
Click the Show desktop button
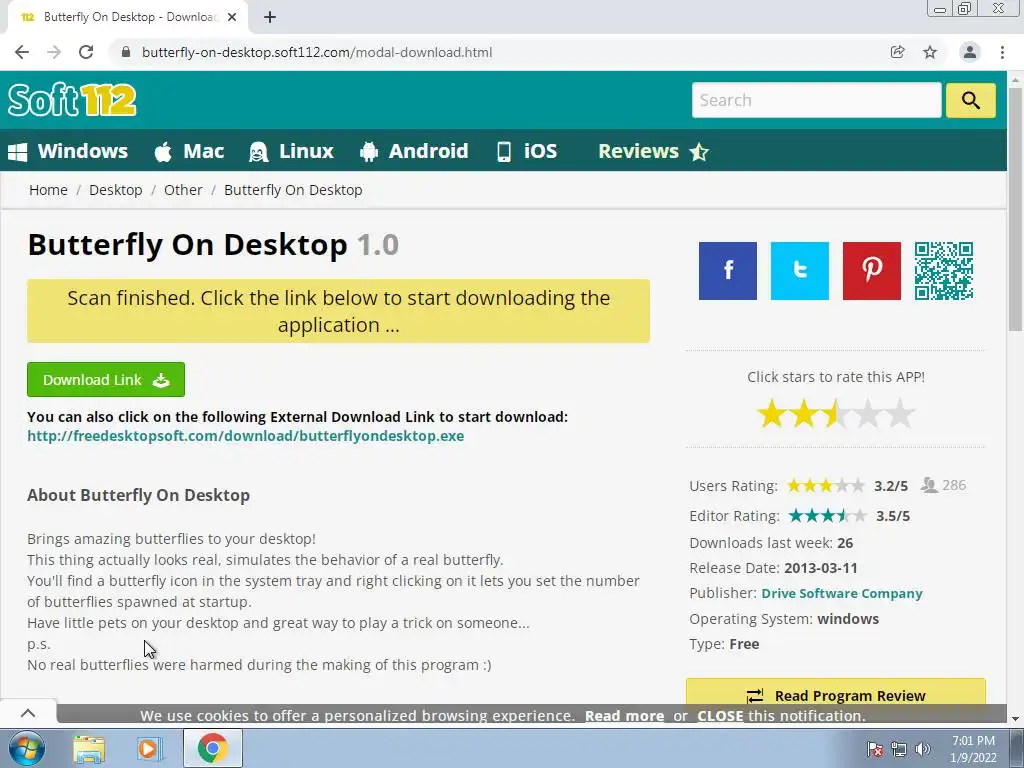click(1017, 748)
